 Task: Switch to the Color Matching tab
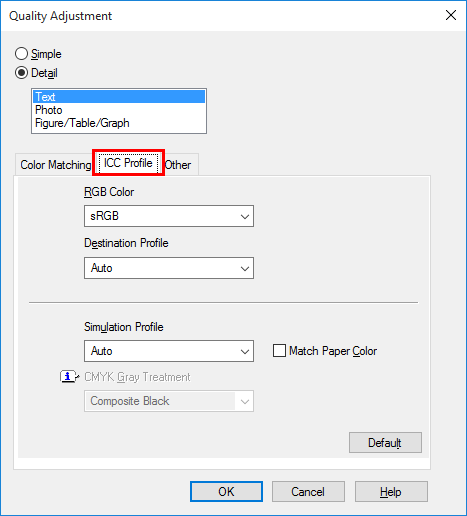click(55, 165)
